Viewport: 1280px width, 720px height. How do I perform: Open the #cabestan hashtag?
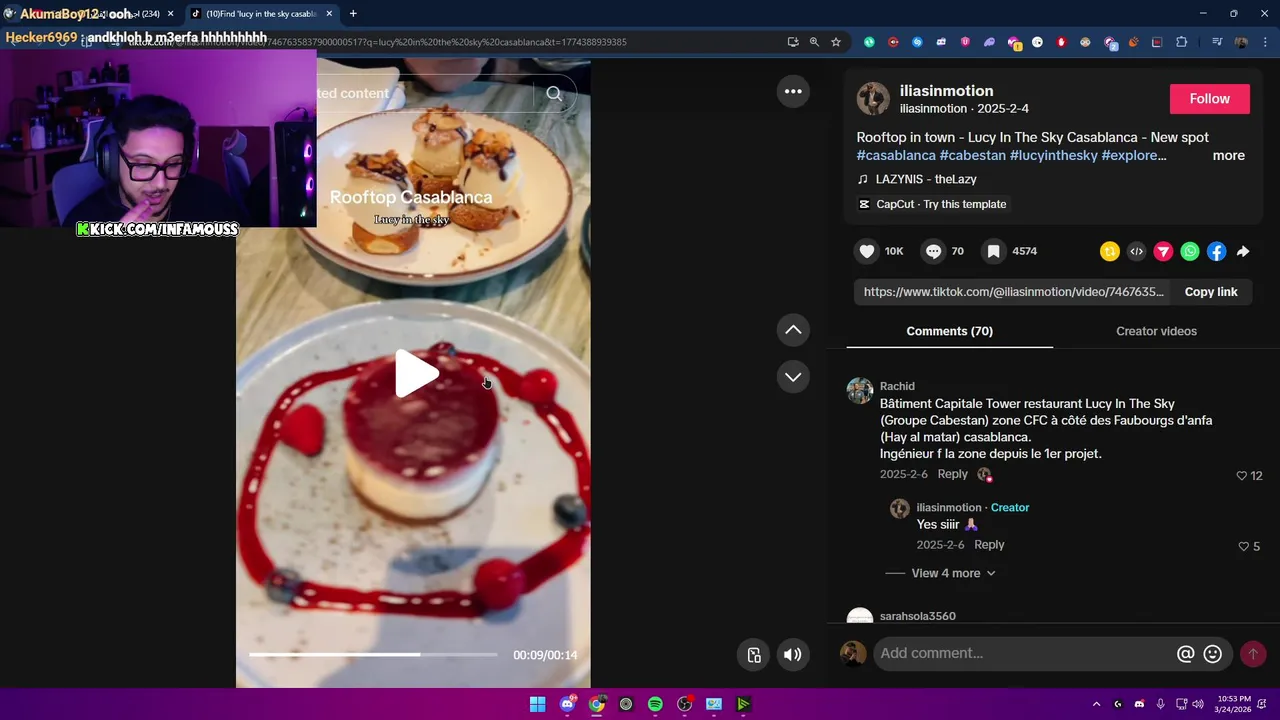(973, 156)
